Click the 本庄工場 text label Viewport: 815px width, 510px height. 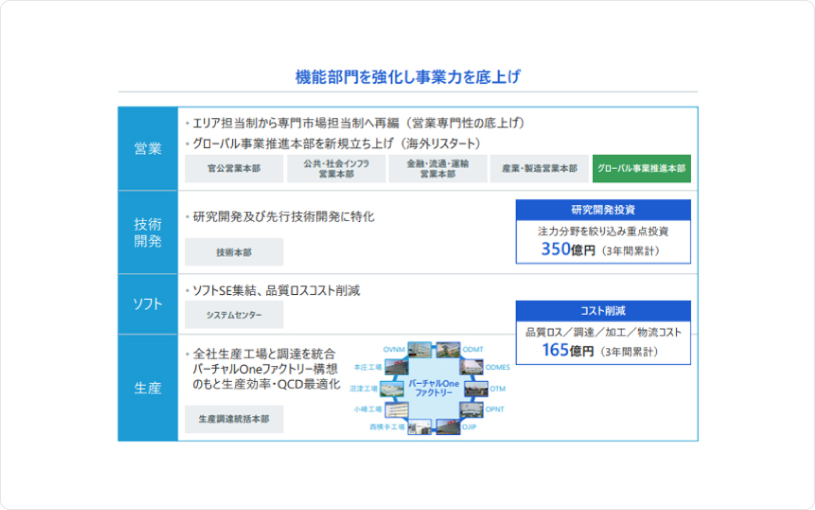coord(368,367)
